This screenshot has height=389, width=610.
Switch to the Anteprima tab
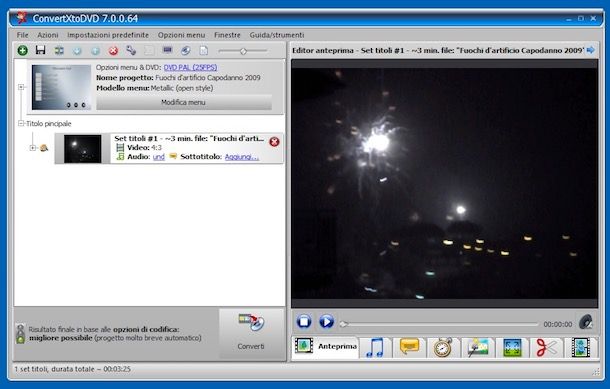point(325,346)
